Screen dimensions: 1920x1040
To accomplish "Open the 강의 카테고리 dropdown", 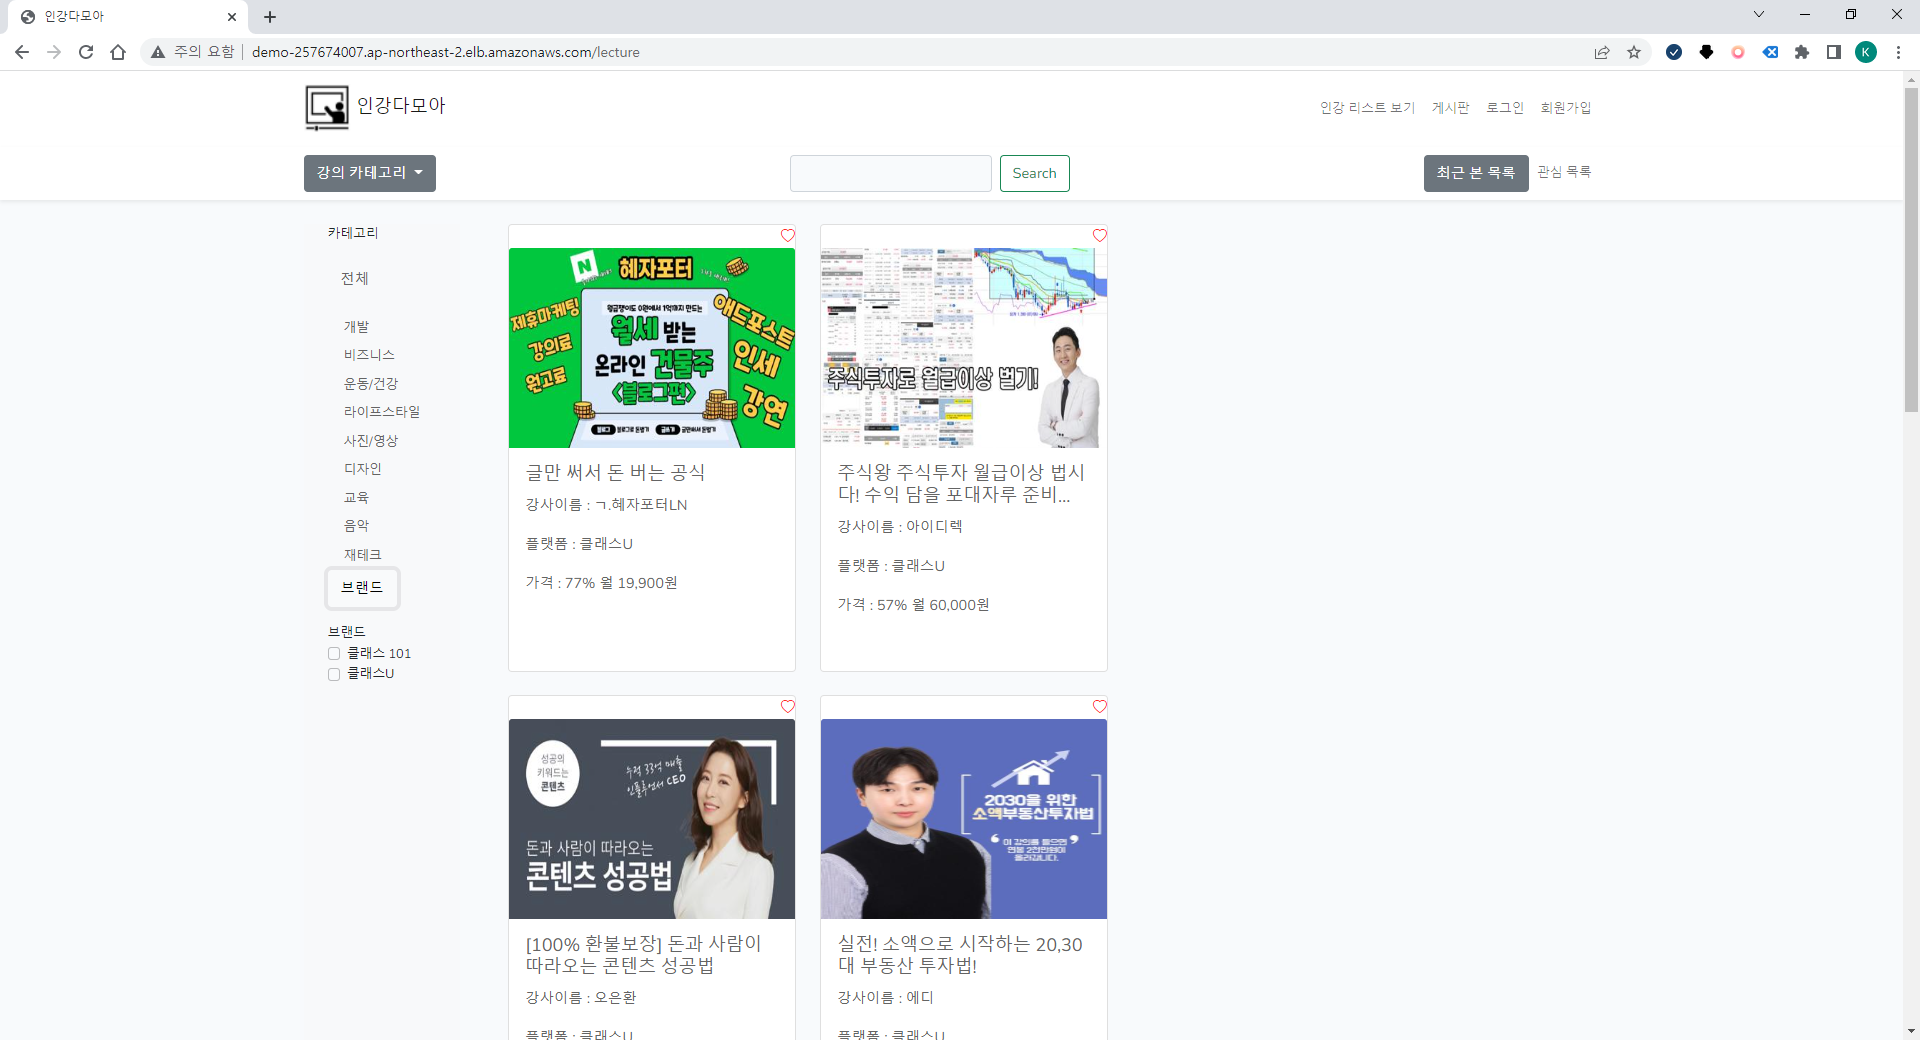I will click(369, 173).
